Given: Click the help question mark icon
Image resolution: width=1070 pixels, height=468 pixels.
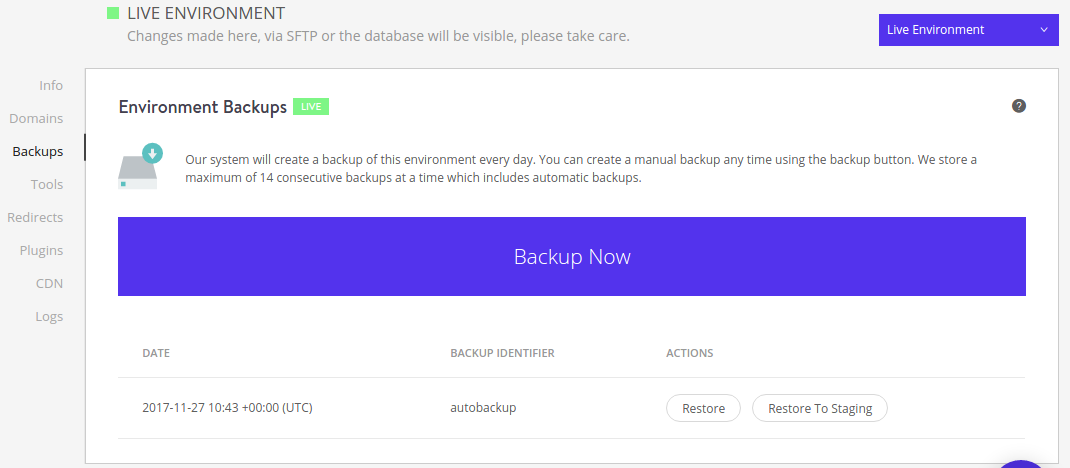Looking at the screenshot, I should click(1019, 106).
